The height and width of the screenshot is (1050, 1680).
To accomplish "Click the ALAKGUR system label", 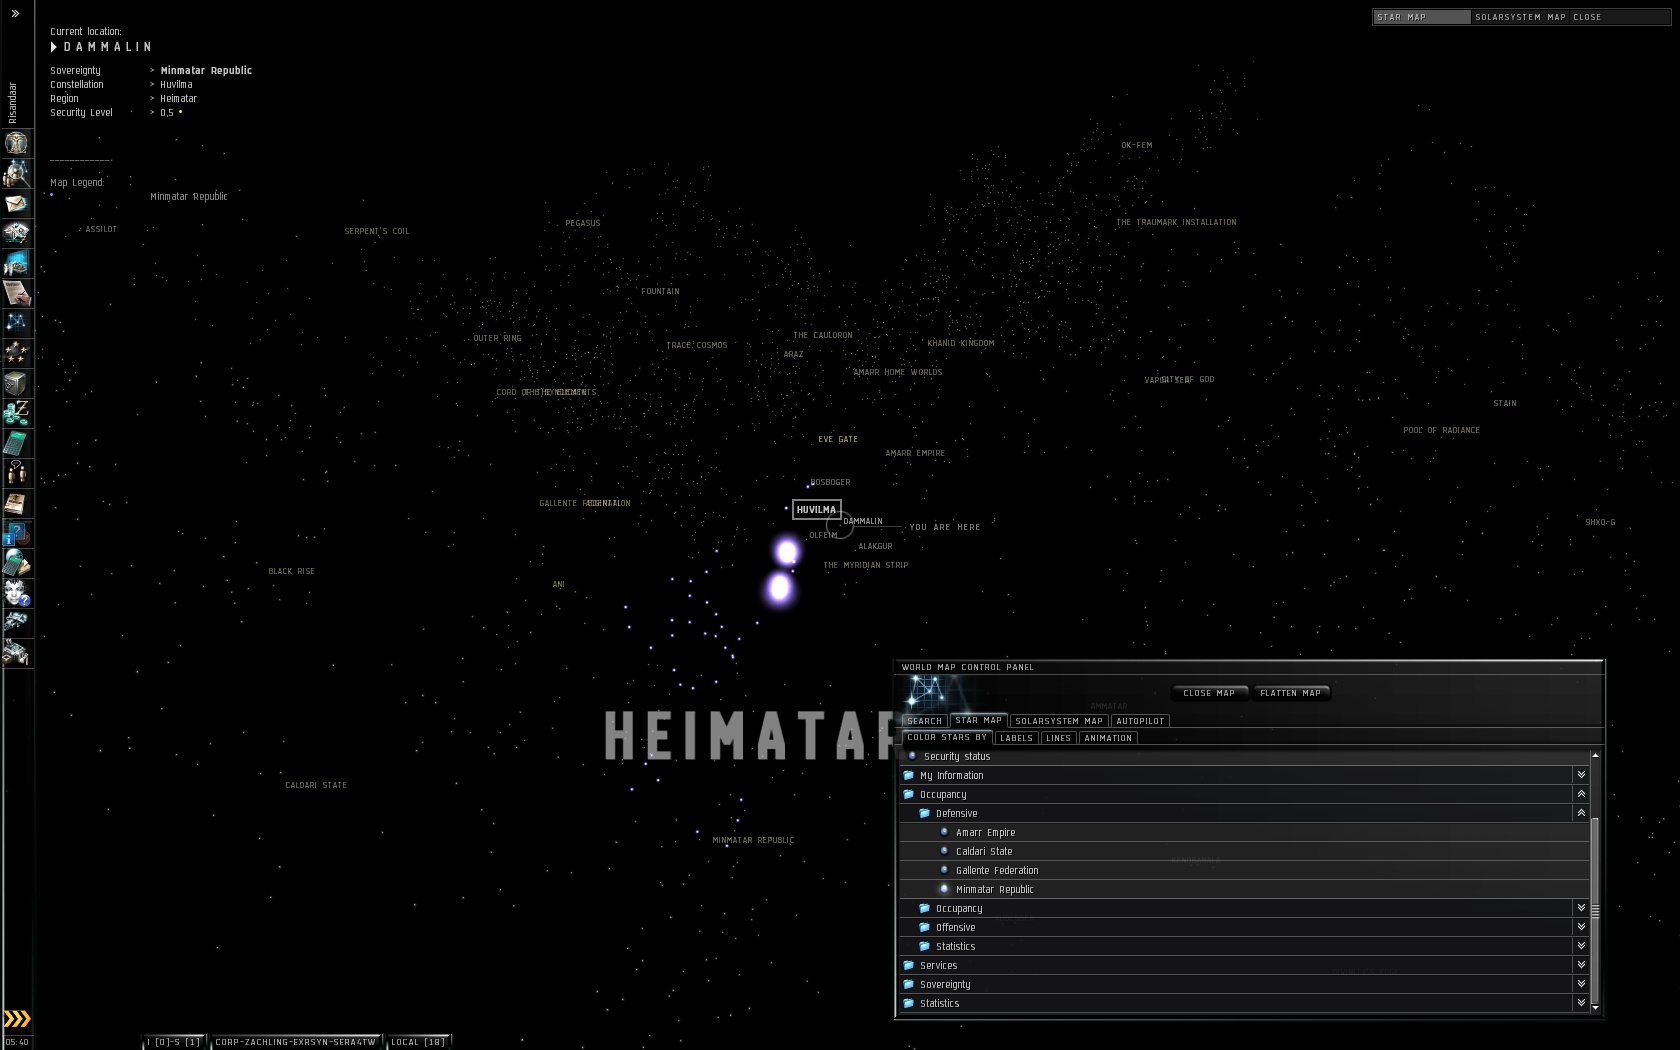I will pos(875,546).
